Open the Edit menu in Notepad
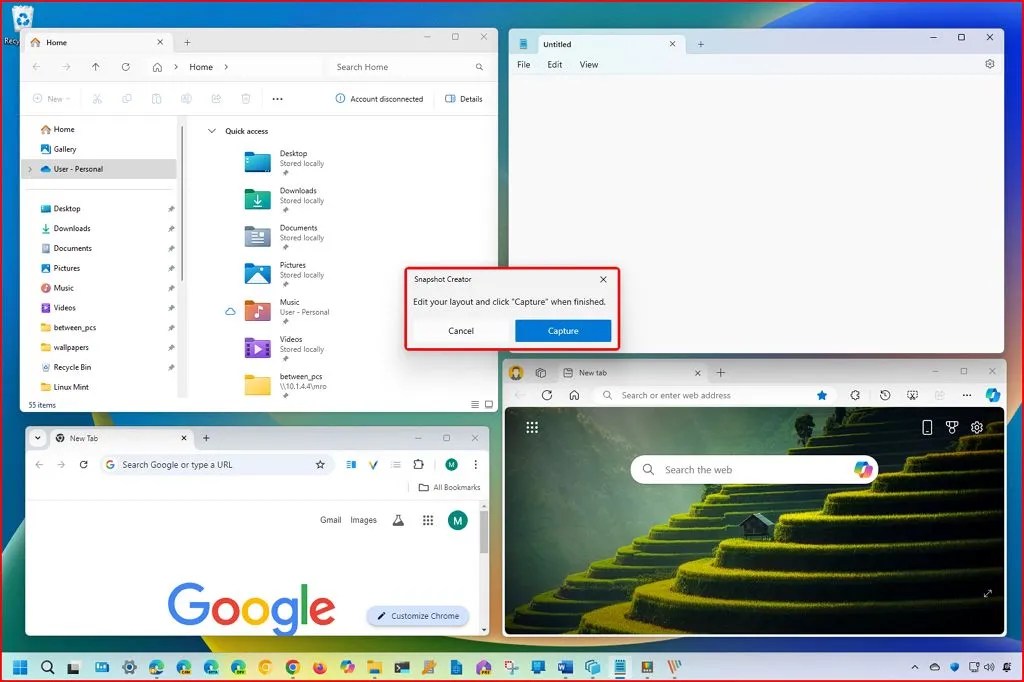This screenshot has height=682, width=1024. (554, 65)
